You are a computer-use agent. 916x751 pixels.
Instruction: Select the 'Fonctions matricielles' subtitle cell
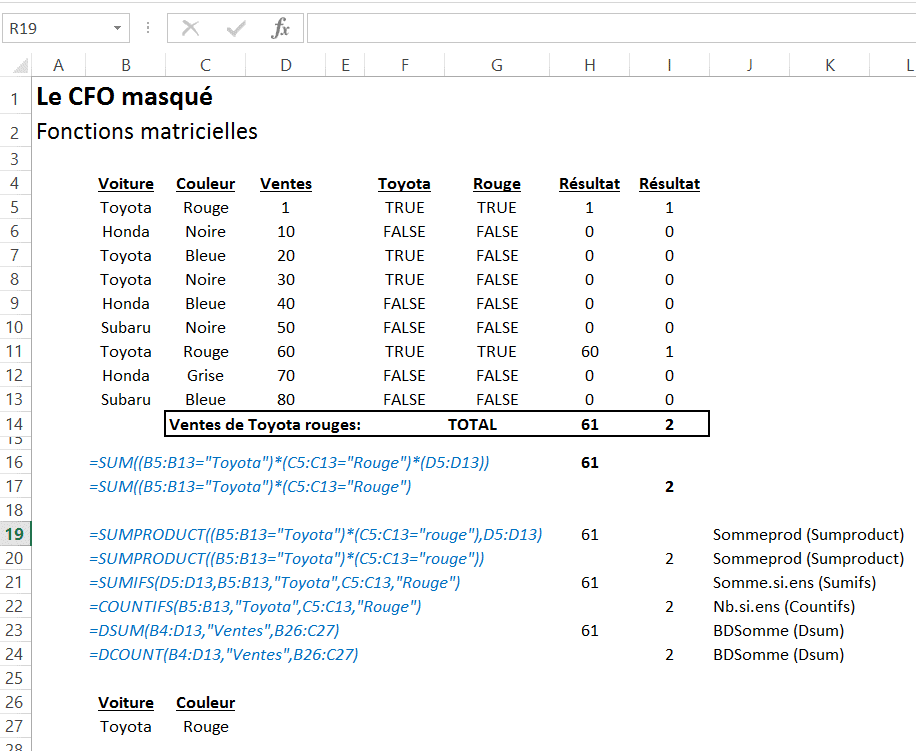pyautogui.click(x=147, y=131)
